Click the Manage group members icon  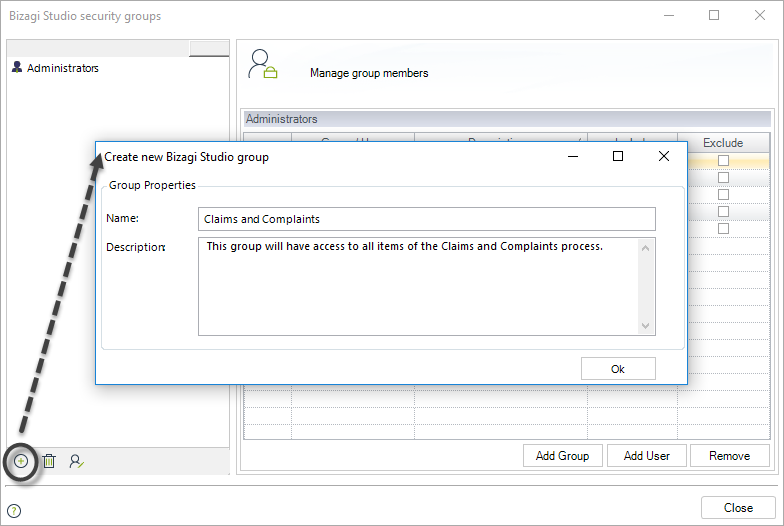(262, 64)
